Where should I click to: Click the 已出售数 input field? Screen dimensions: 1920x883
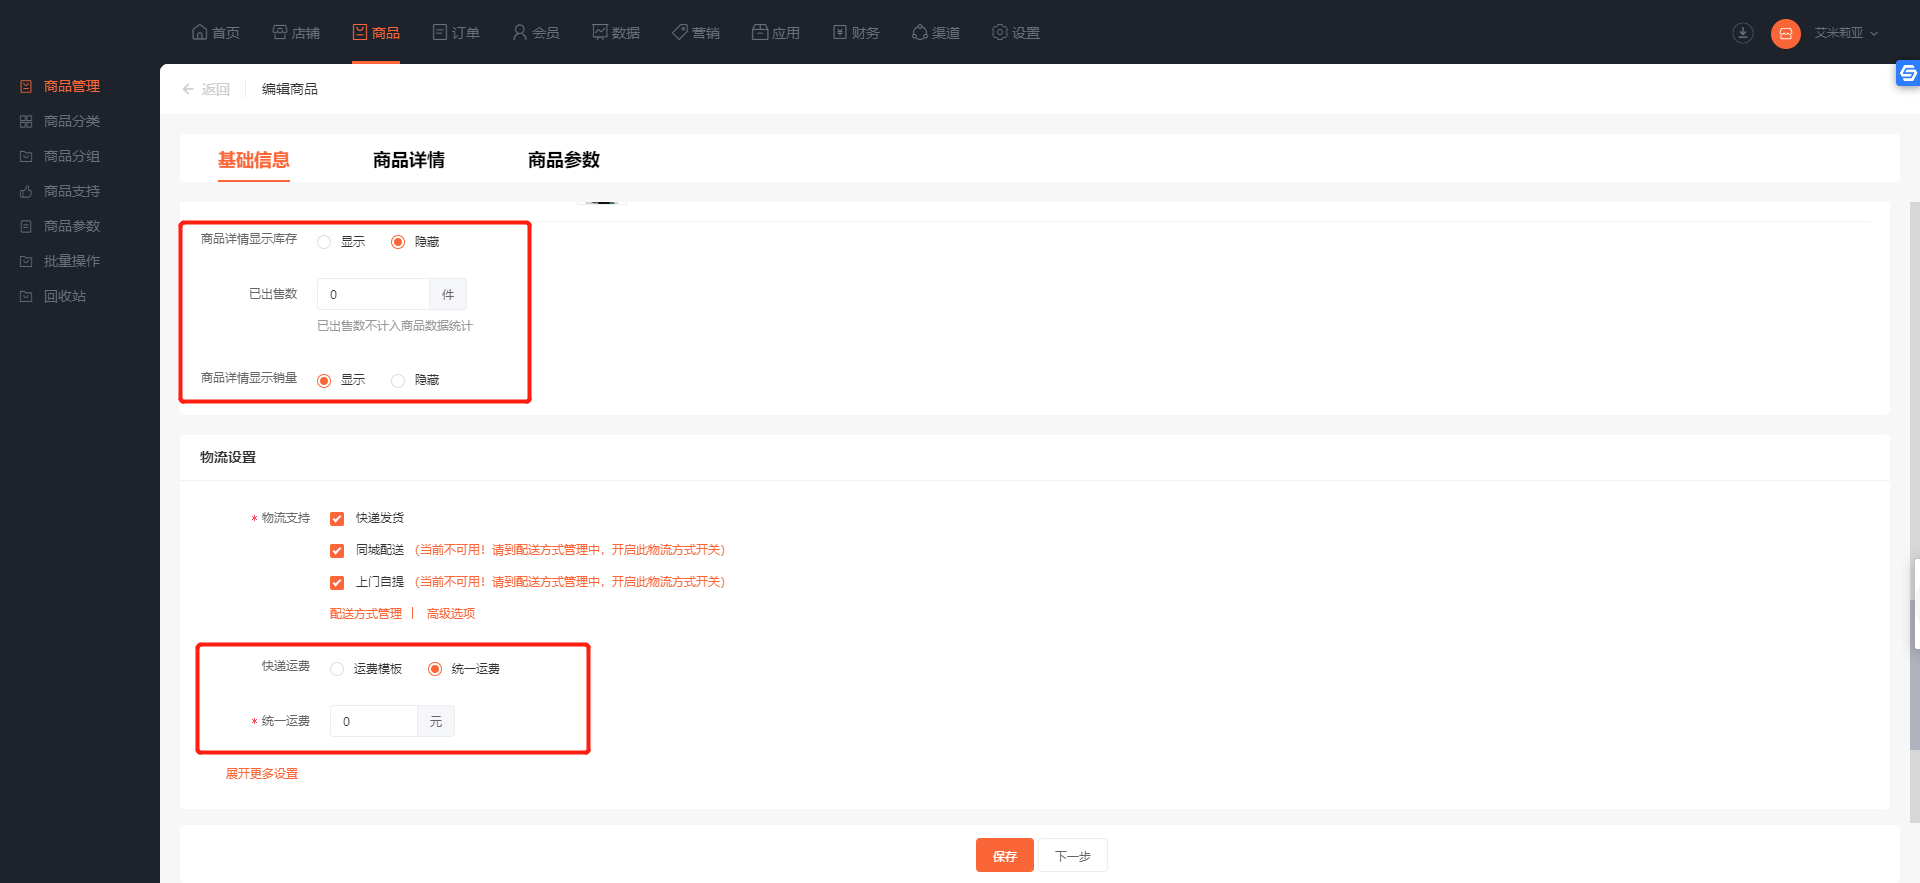coord(373,294)
